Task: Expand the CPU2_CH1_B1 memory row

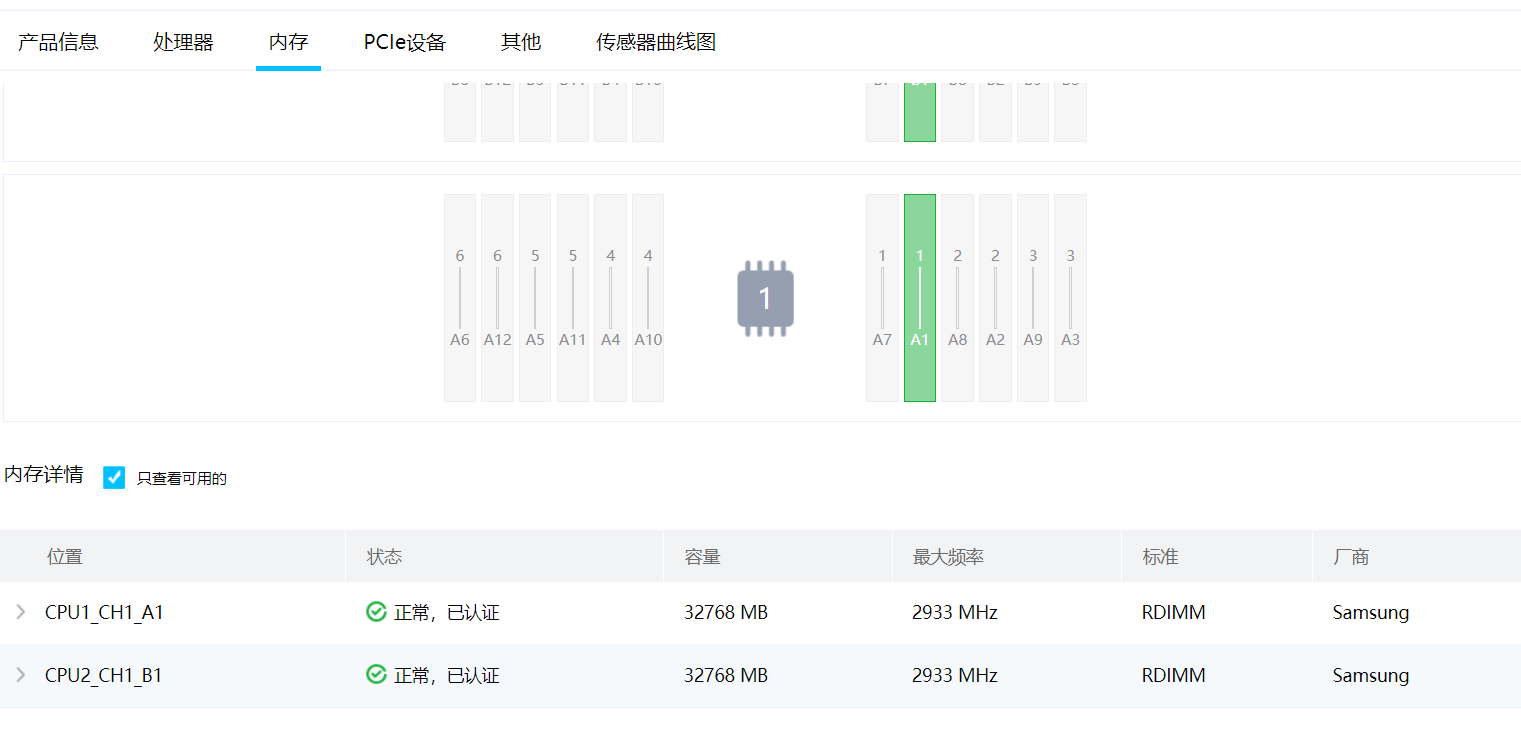Action: pos(21,676)
